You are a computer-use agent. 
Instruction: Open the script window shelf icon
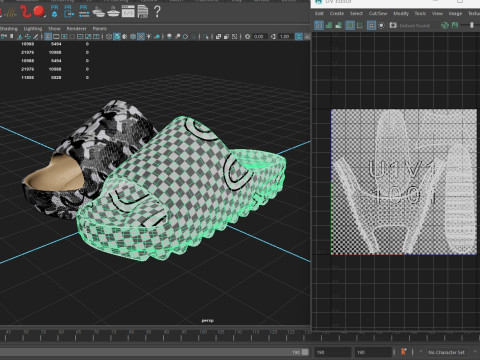128,12
